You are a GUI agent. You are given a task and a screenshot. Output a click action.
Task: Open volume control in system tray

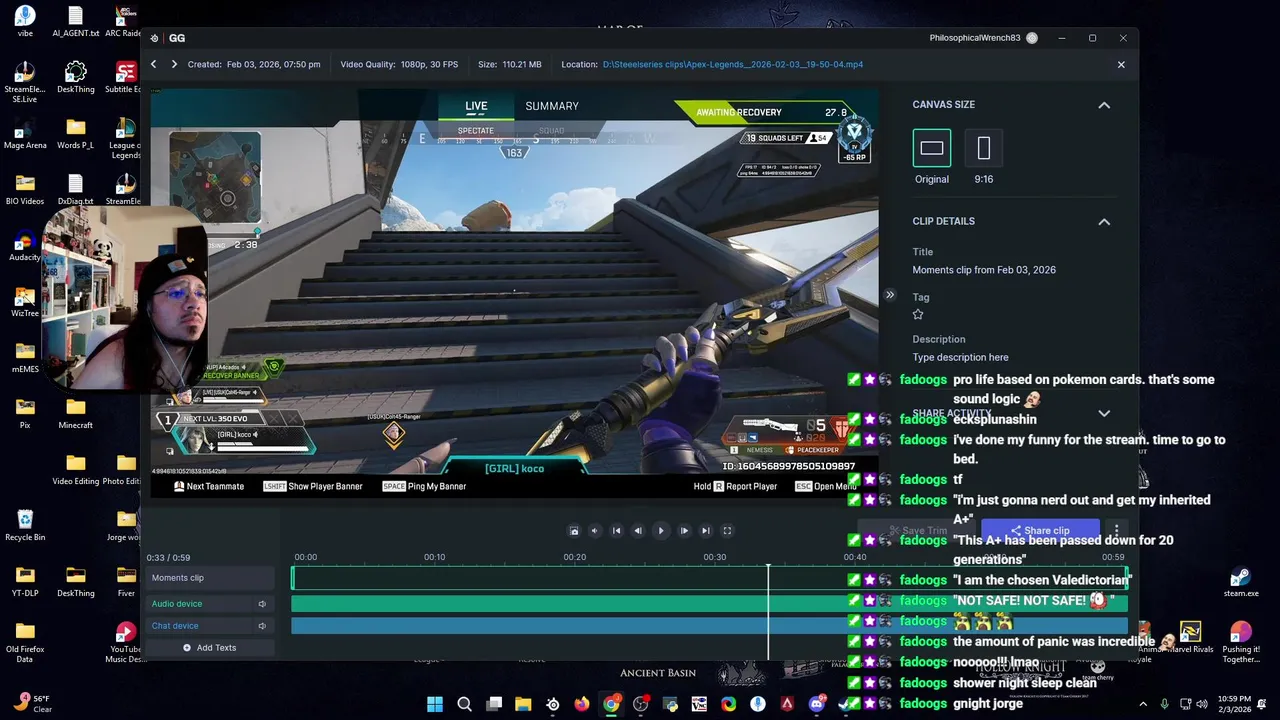tap(1201, 704)
